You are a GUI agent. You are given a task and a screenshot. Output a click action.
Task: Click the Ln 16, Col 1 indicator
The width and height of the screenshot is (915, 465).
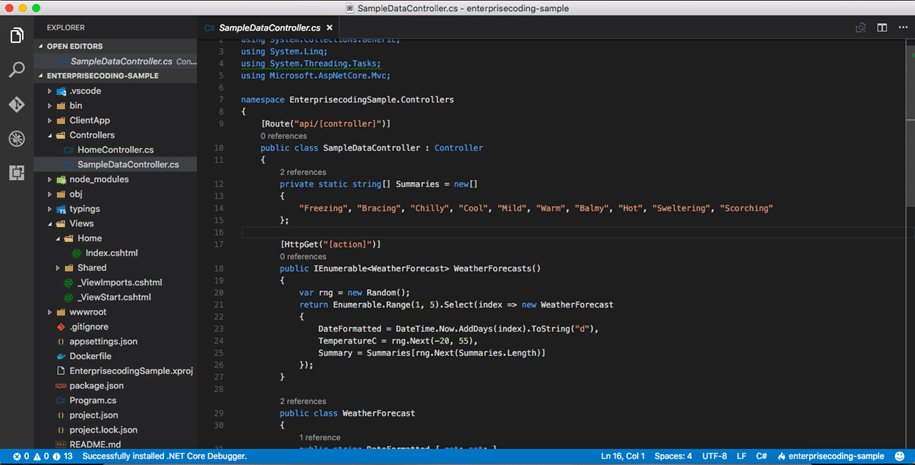pyautogui.click(x=623, y=456)
